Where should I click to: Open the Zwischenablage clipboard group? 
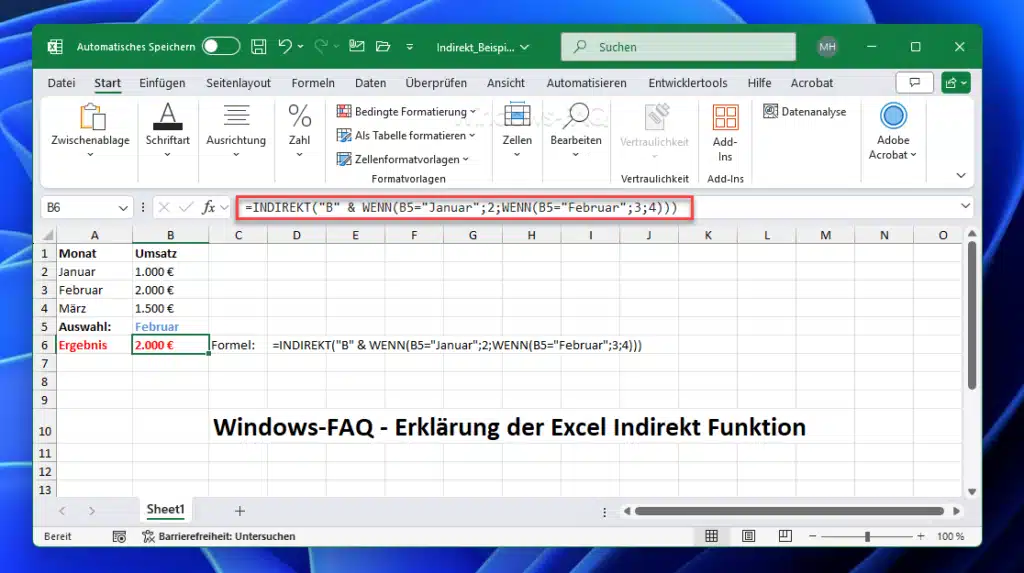pyautogui.click(x=91, y=131)
